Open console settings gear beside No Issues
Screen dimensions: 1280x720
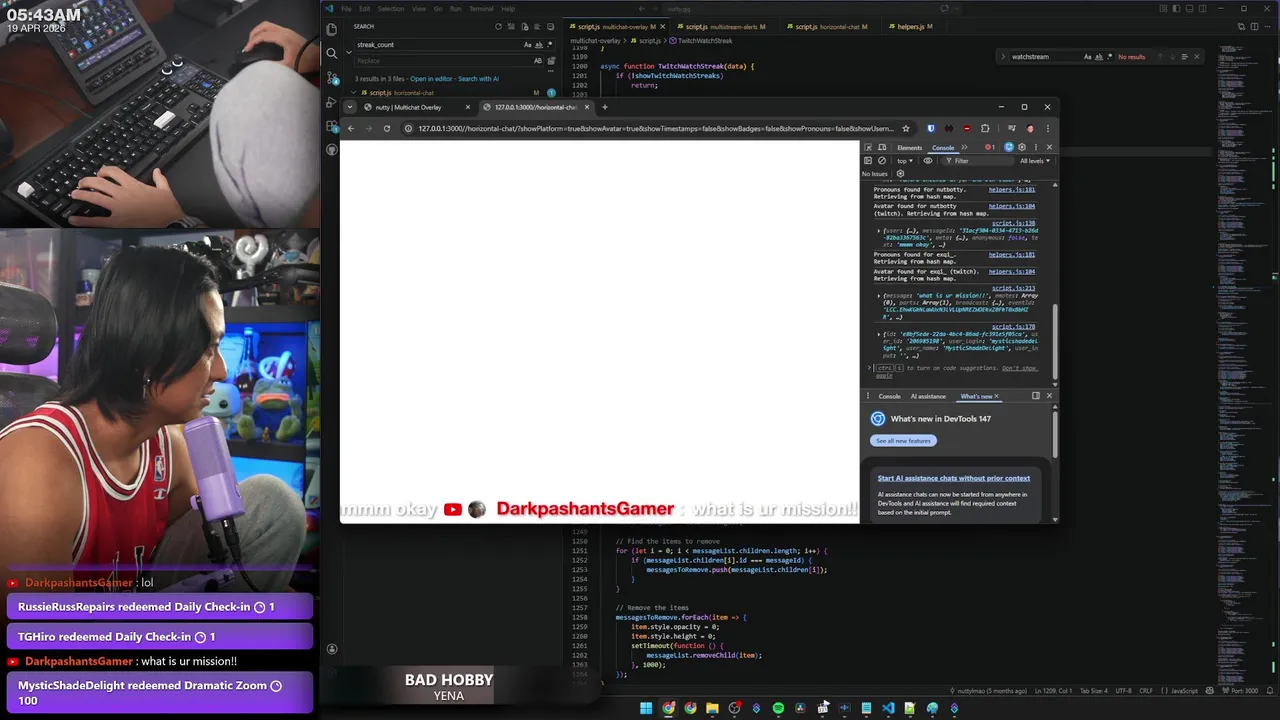pyautogui.click(x=900, y=173)
